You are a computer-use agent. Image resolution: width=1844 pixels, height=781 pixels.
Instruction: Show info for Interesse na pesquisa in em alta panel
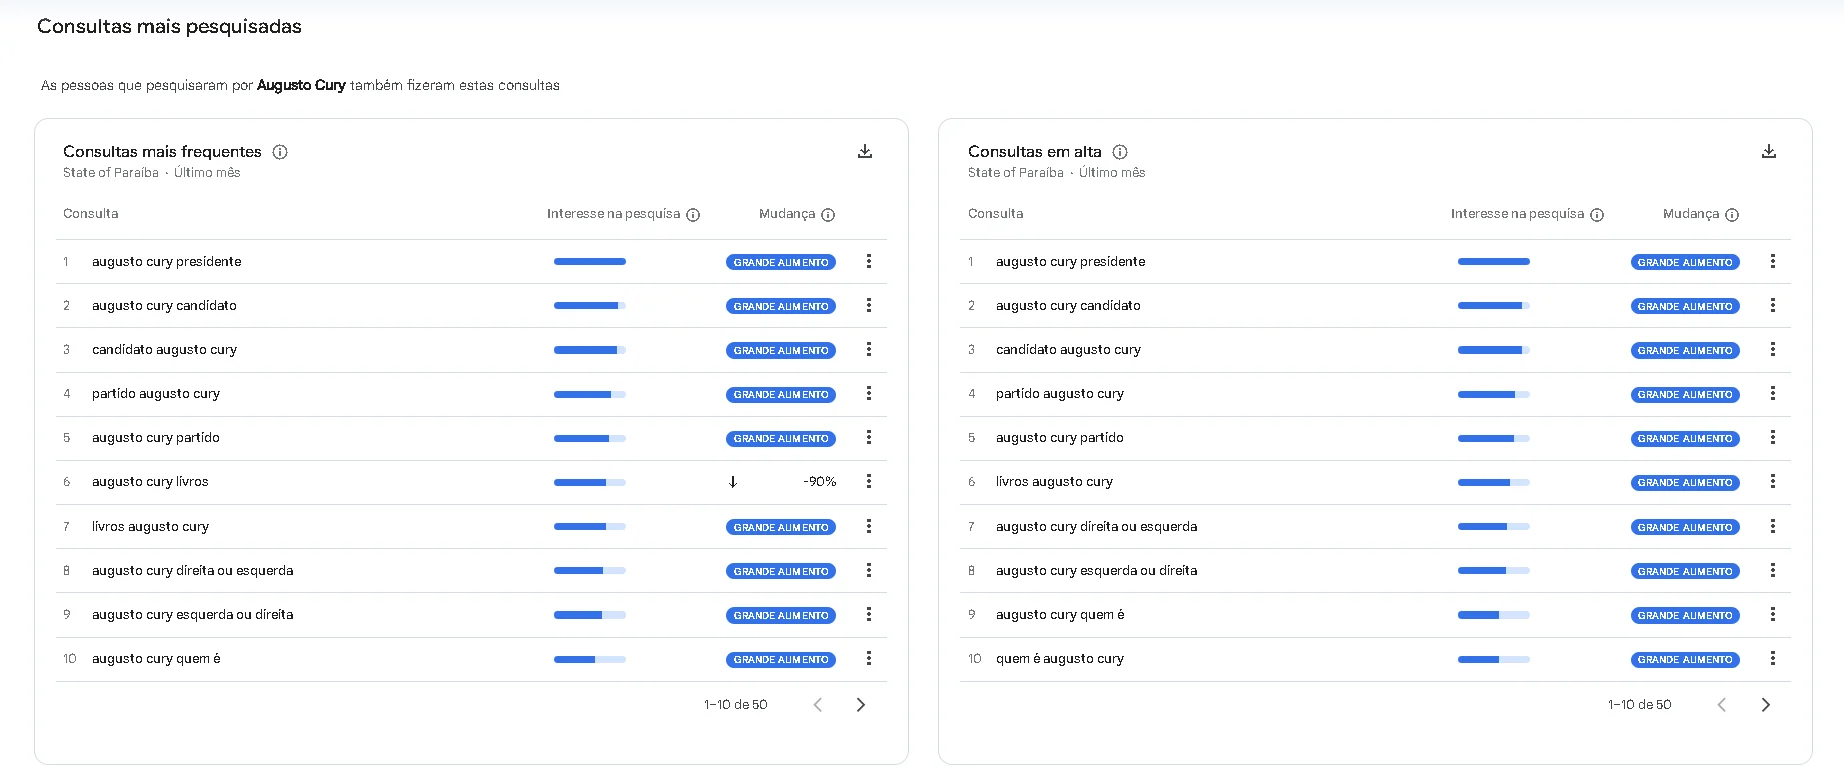tap(1597, 215)
